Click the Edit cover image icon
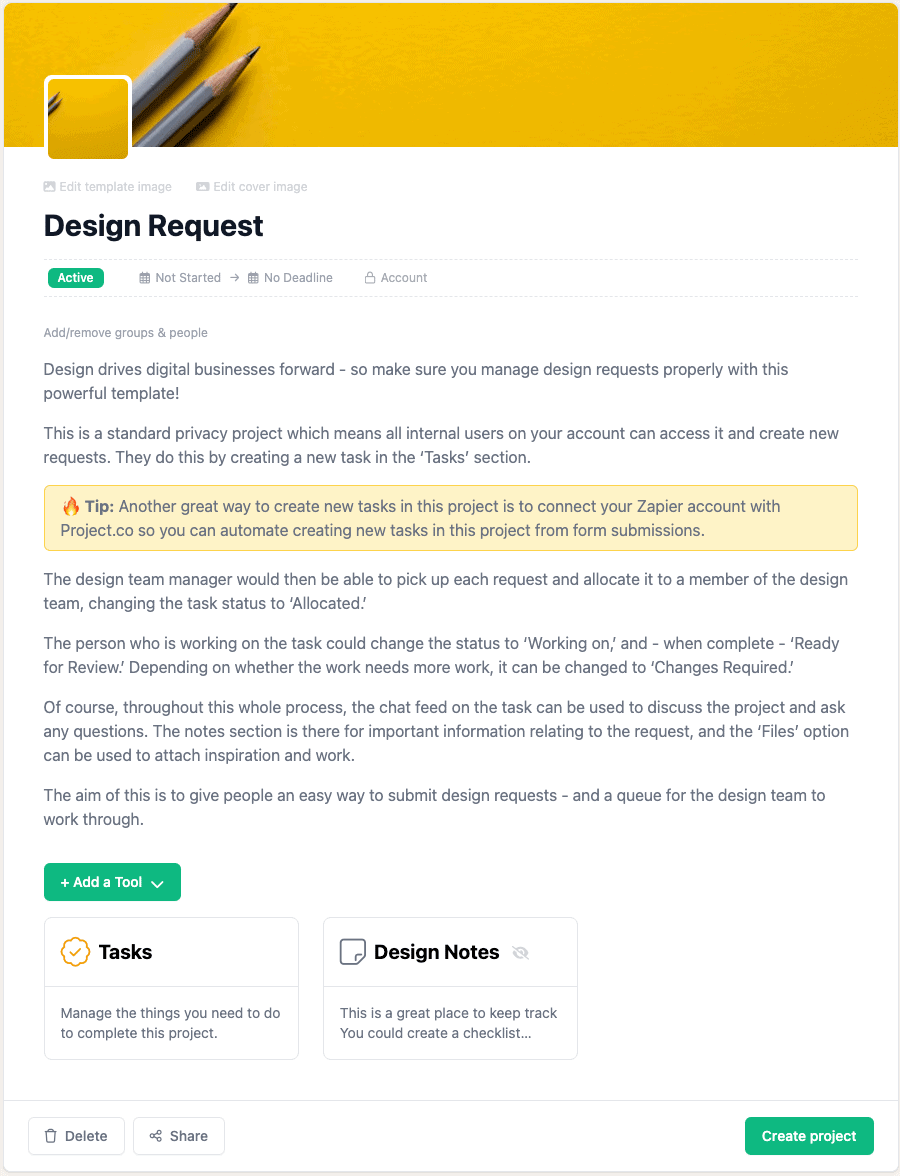Image resolution: width=900 pixels, height=1176 pixels. (x=201, y=186)
